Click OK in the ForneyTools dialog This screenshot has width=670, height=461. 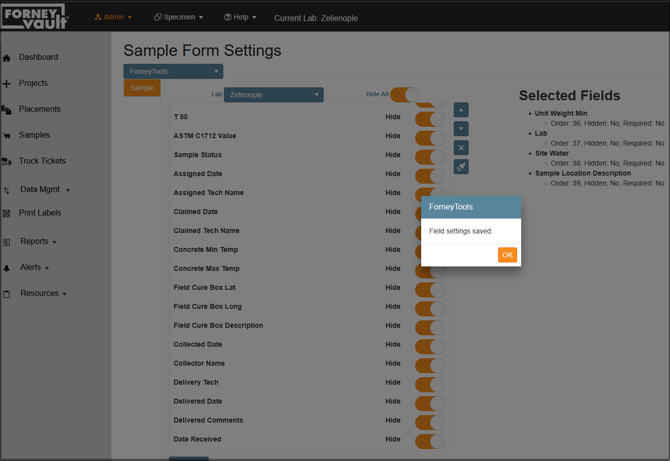click(x=507, y=255)
